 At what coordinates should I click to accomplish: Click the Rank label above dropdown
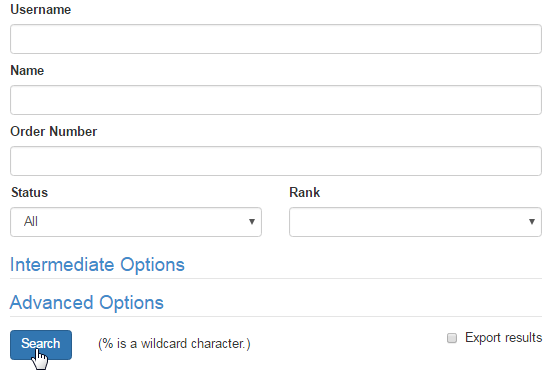pyautogui.click(x=305, y=193)
